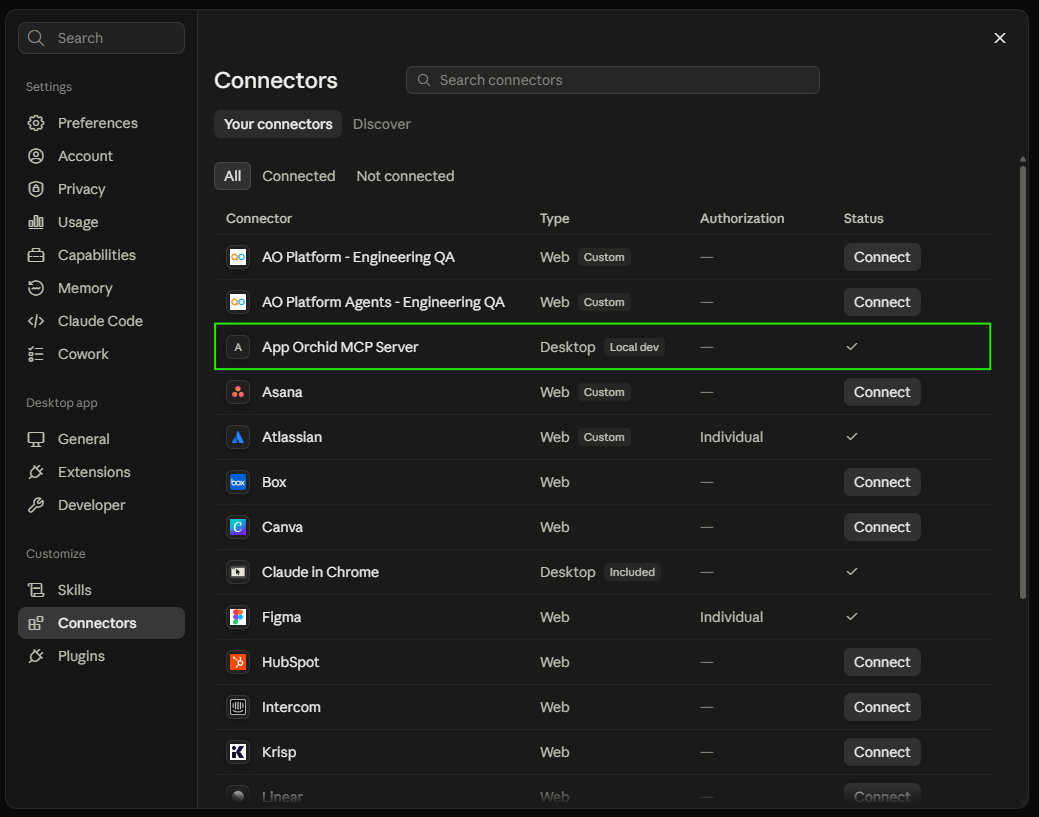Connect the Canva connector
The image size is (1039, 817).
click(882, 527)
